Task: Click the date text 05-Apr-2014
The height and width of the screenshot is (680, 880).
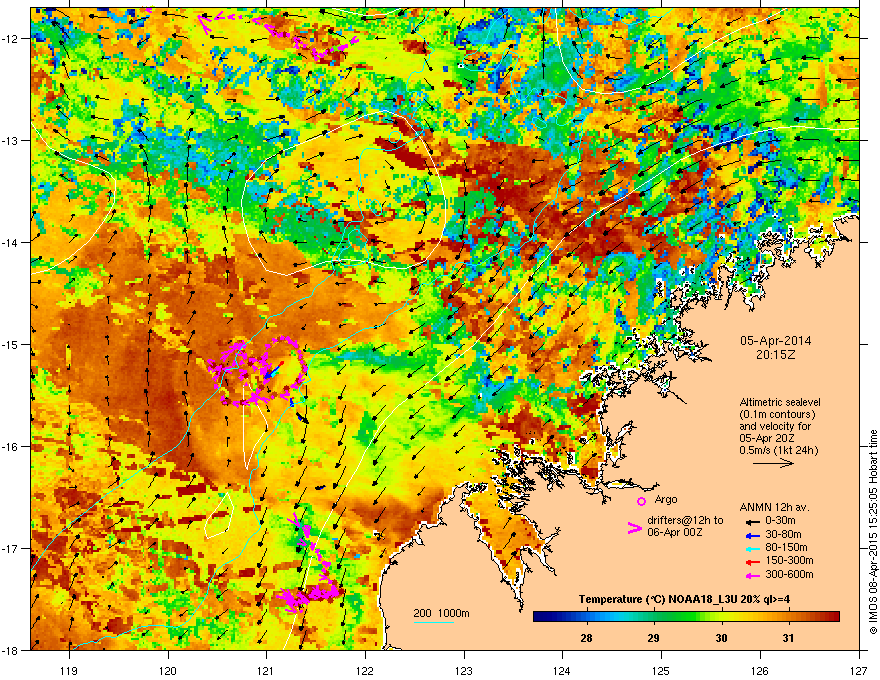Action: pyautogui.click(x=775, y=341)
